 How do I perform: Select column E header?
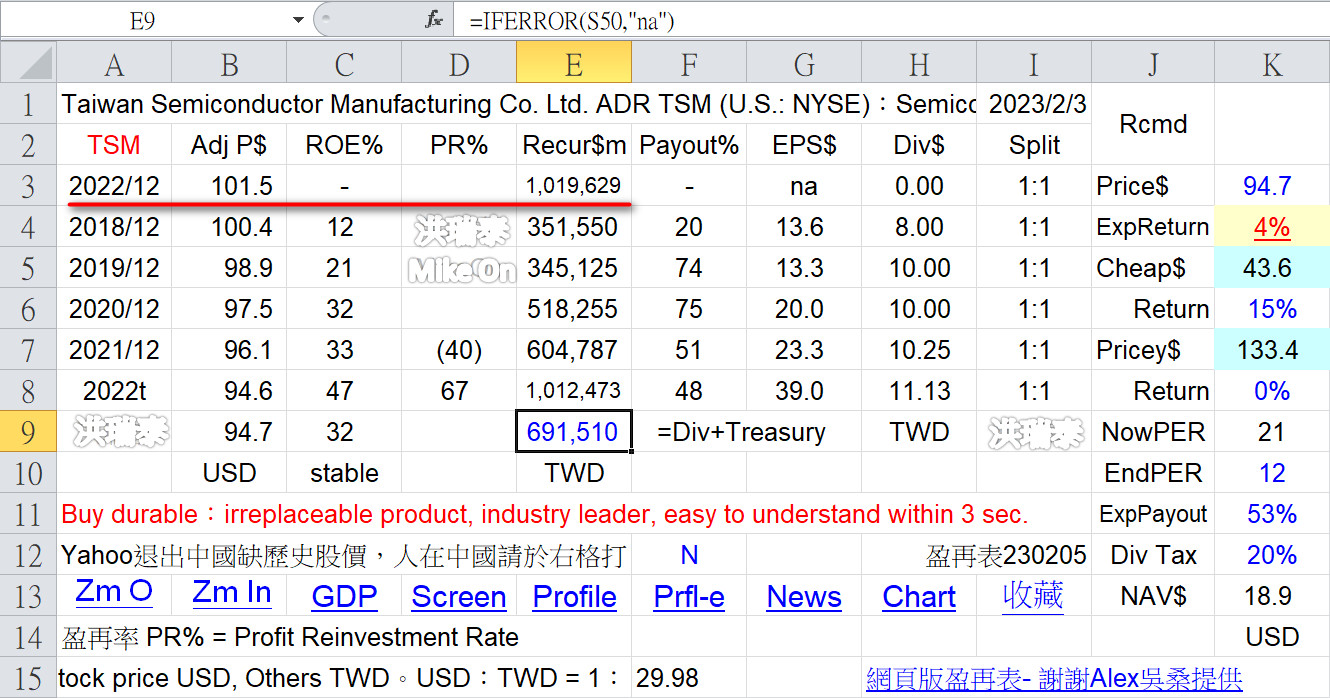click(x=574, y=64)
